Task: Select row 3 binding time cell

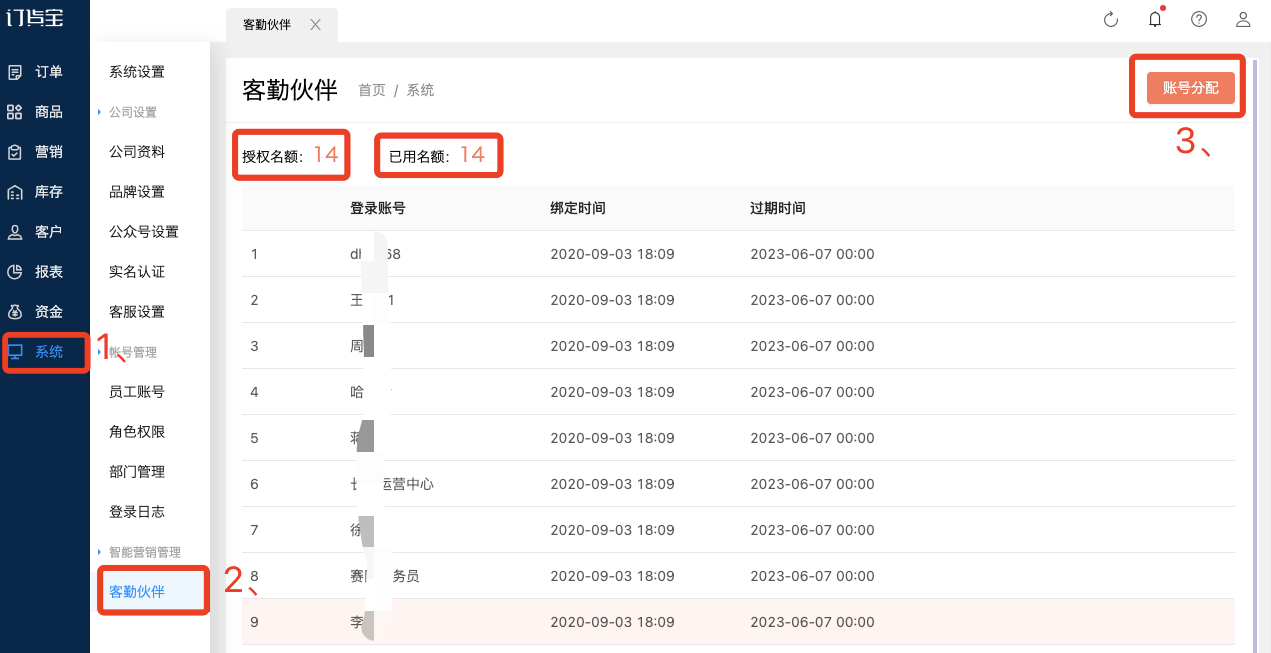Action: coord(612,346)
